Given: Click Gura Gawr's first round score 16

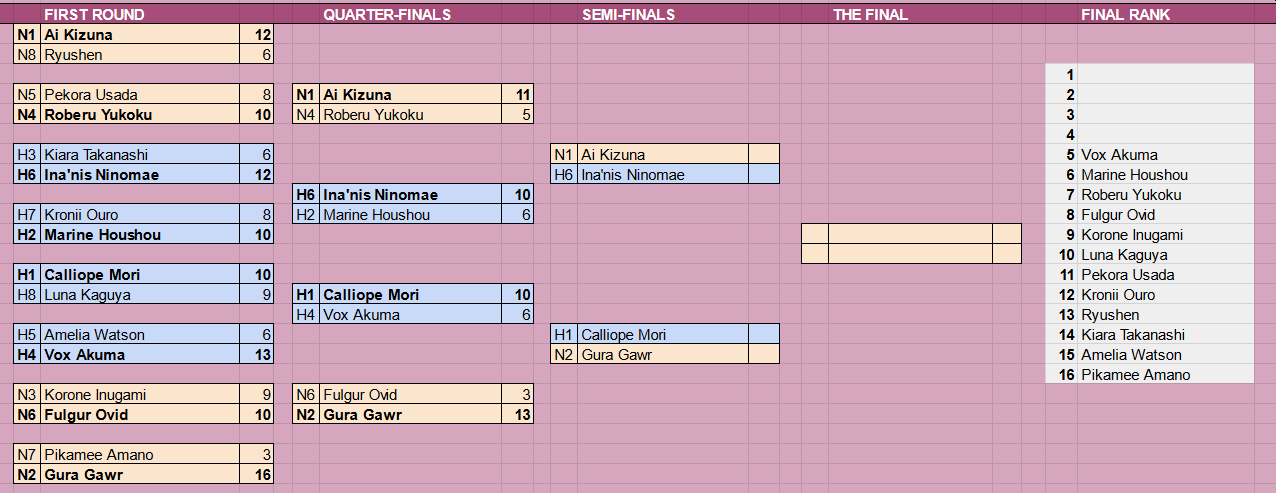Looking at the screenshot, I should tap(257, 475).
